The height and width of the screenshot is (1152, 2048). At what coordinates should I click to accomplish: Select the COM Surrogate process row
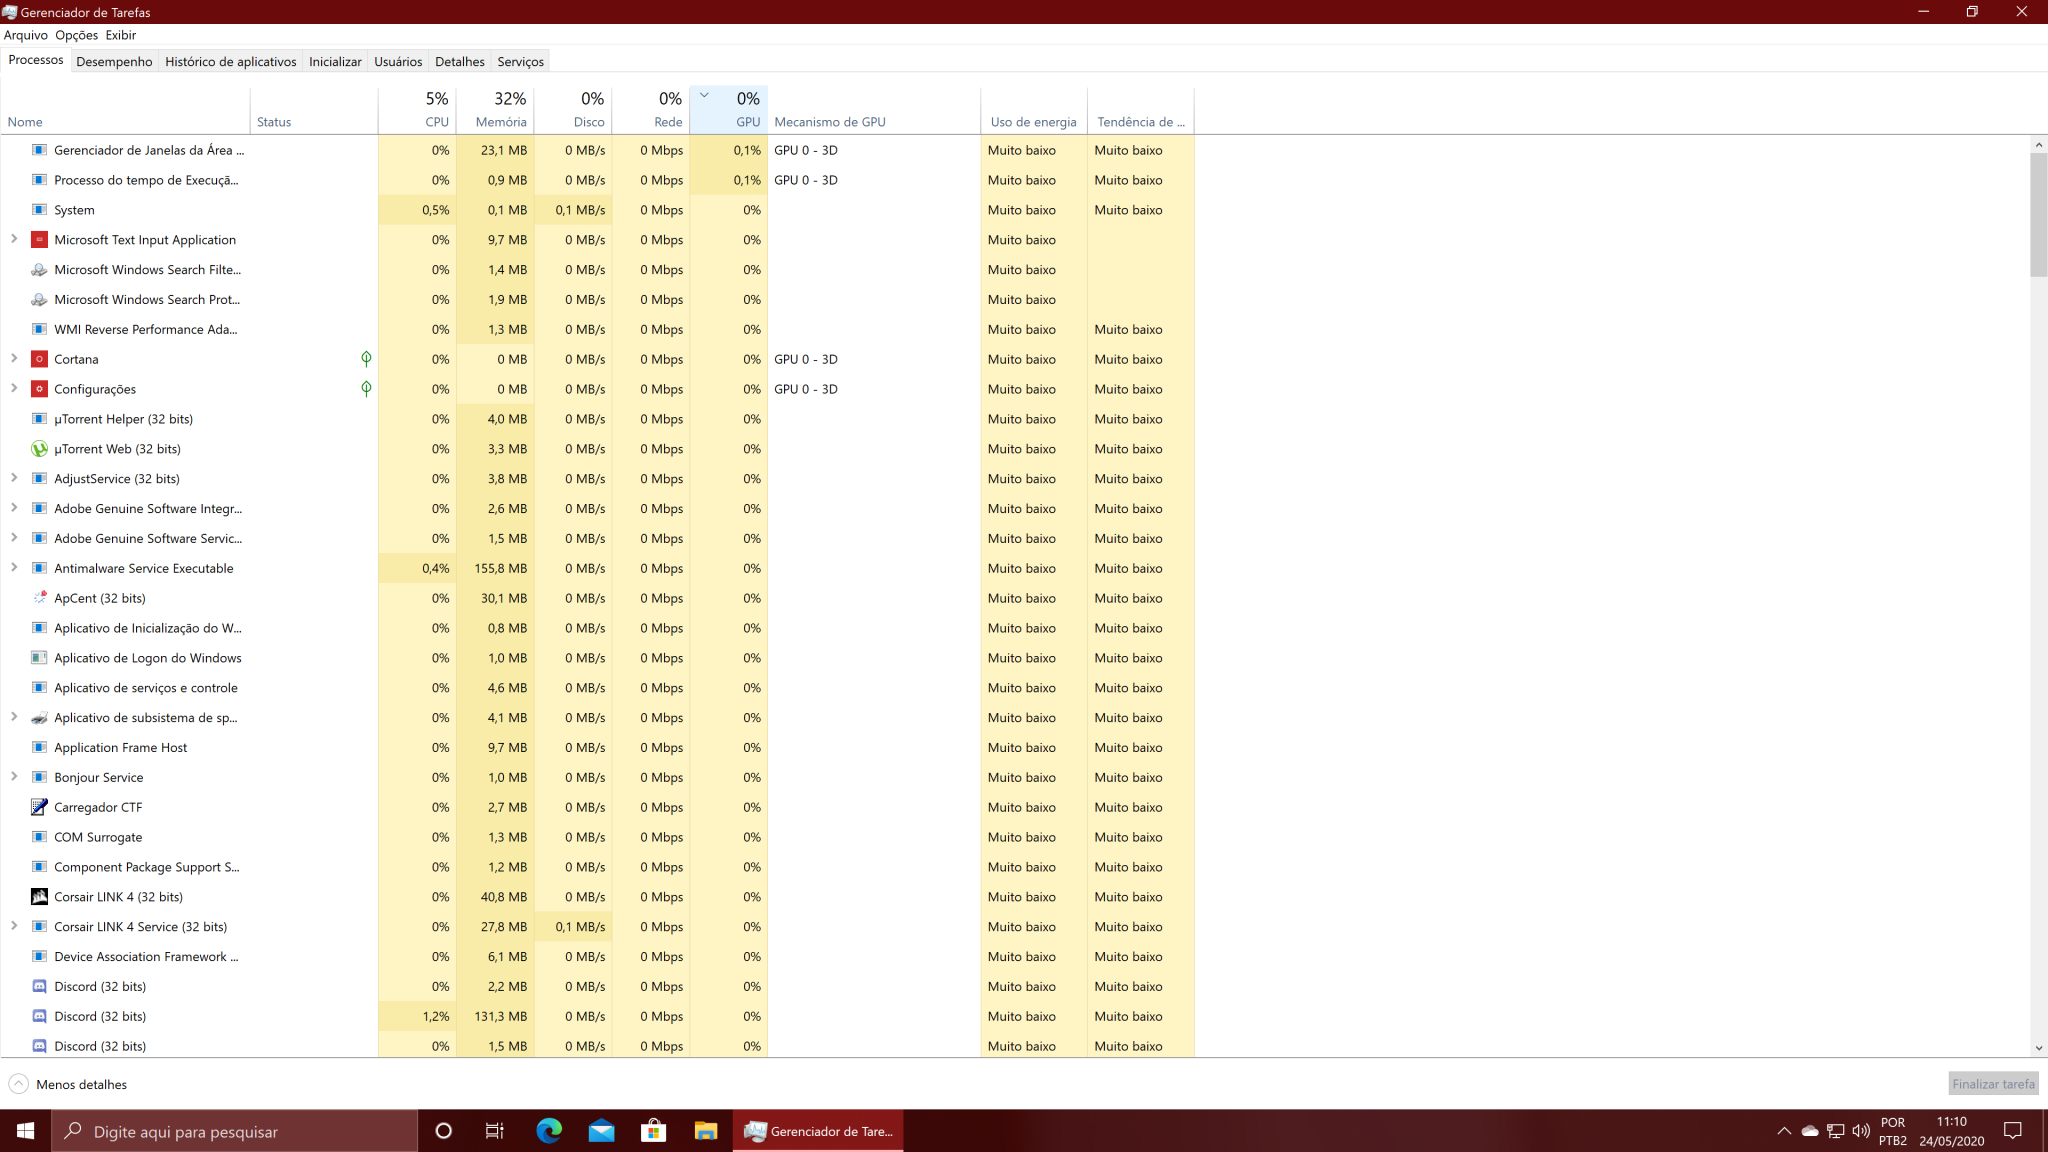click(598, 837)
